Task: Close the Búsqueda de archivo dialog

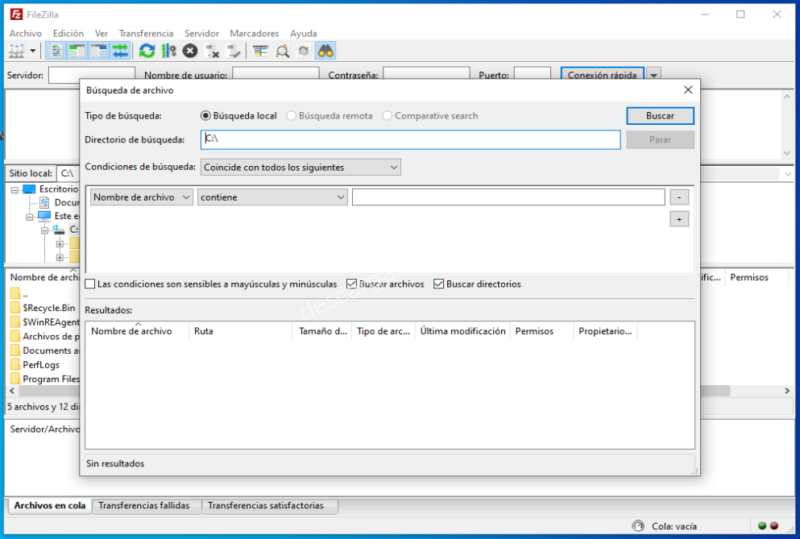Action: 688,90
